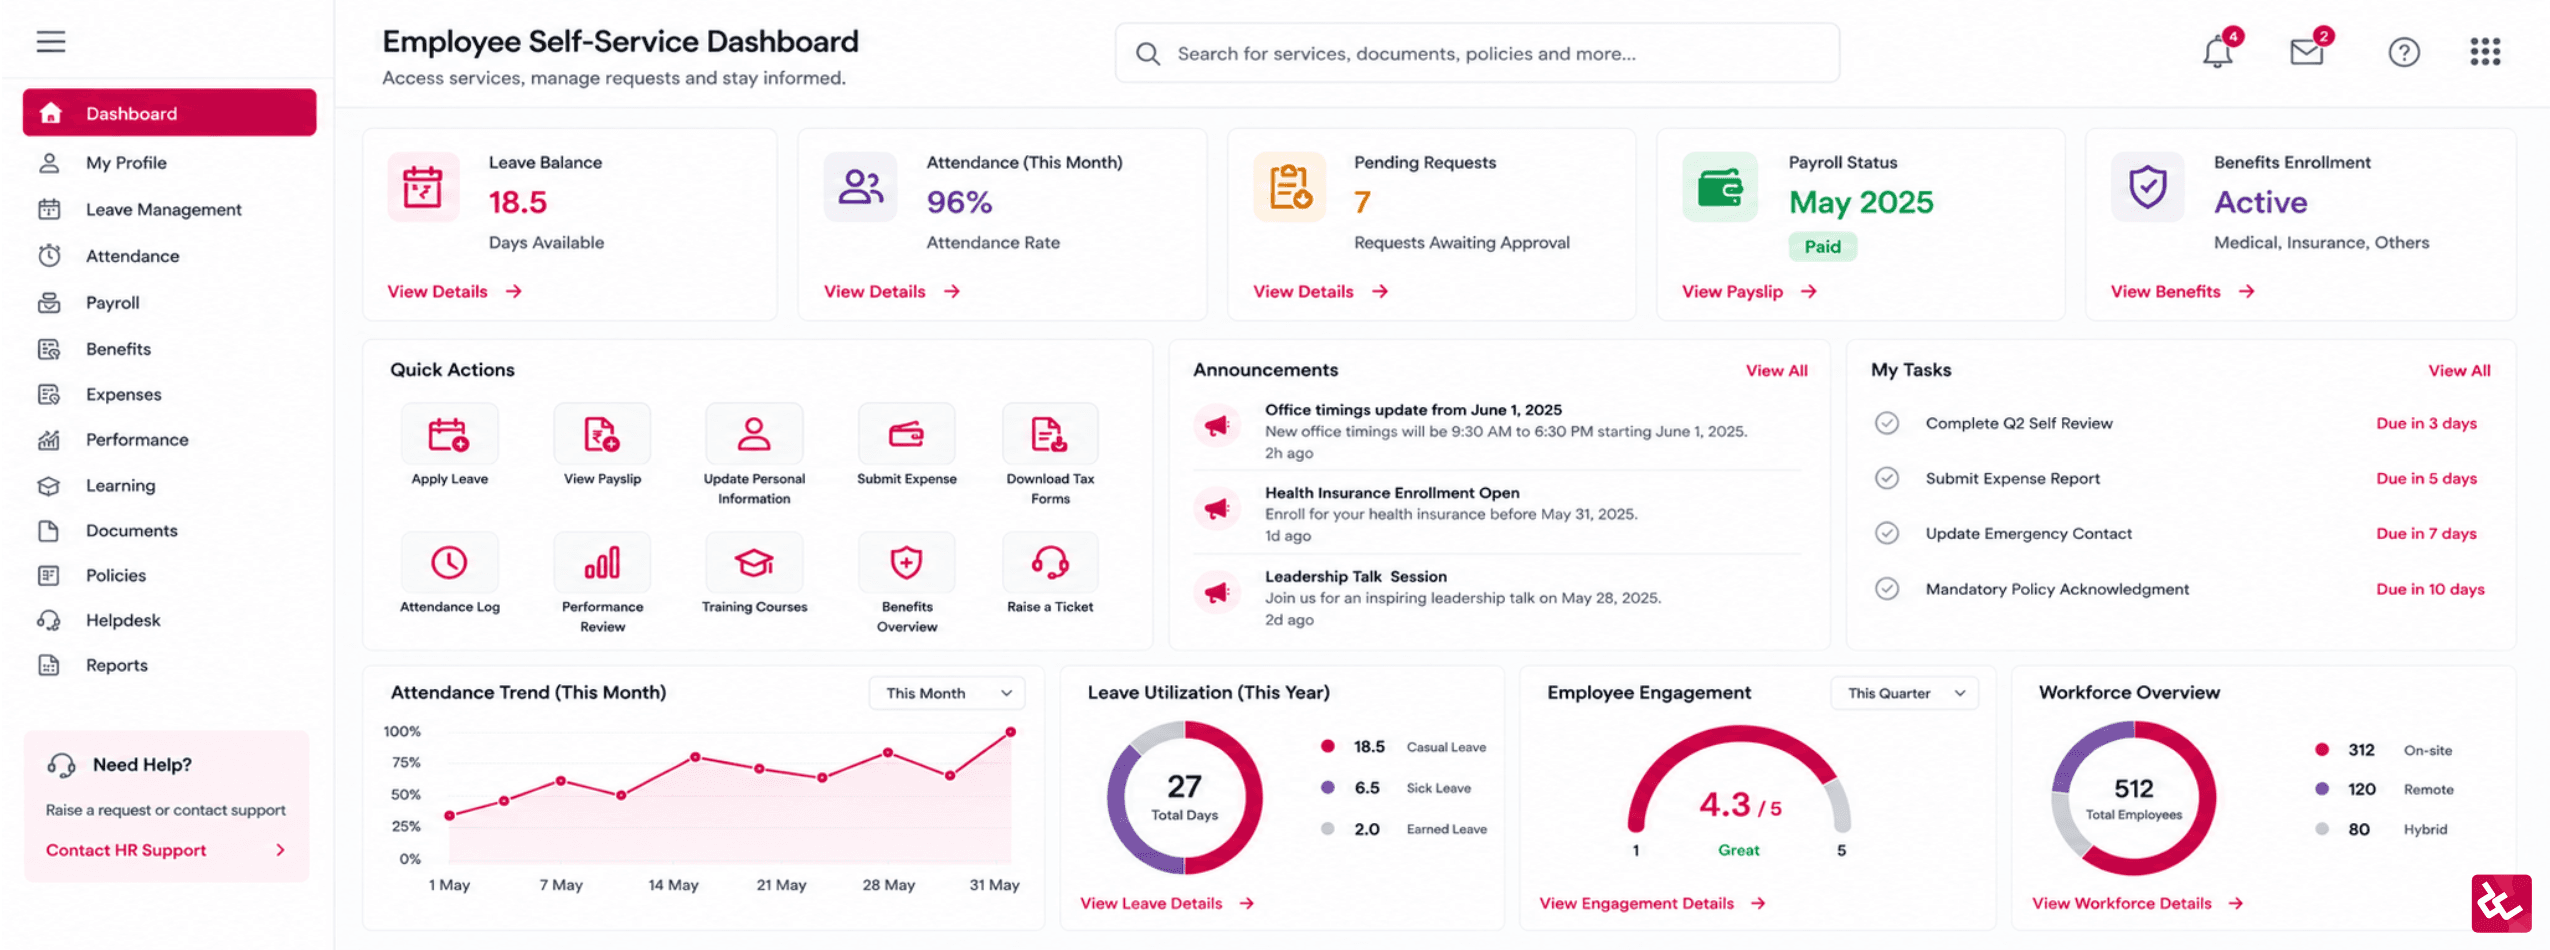Open the mail inbox icon
2550x950 pixels.
click(x=2307, y=52)
